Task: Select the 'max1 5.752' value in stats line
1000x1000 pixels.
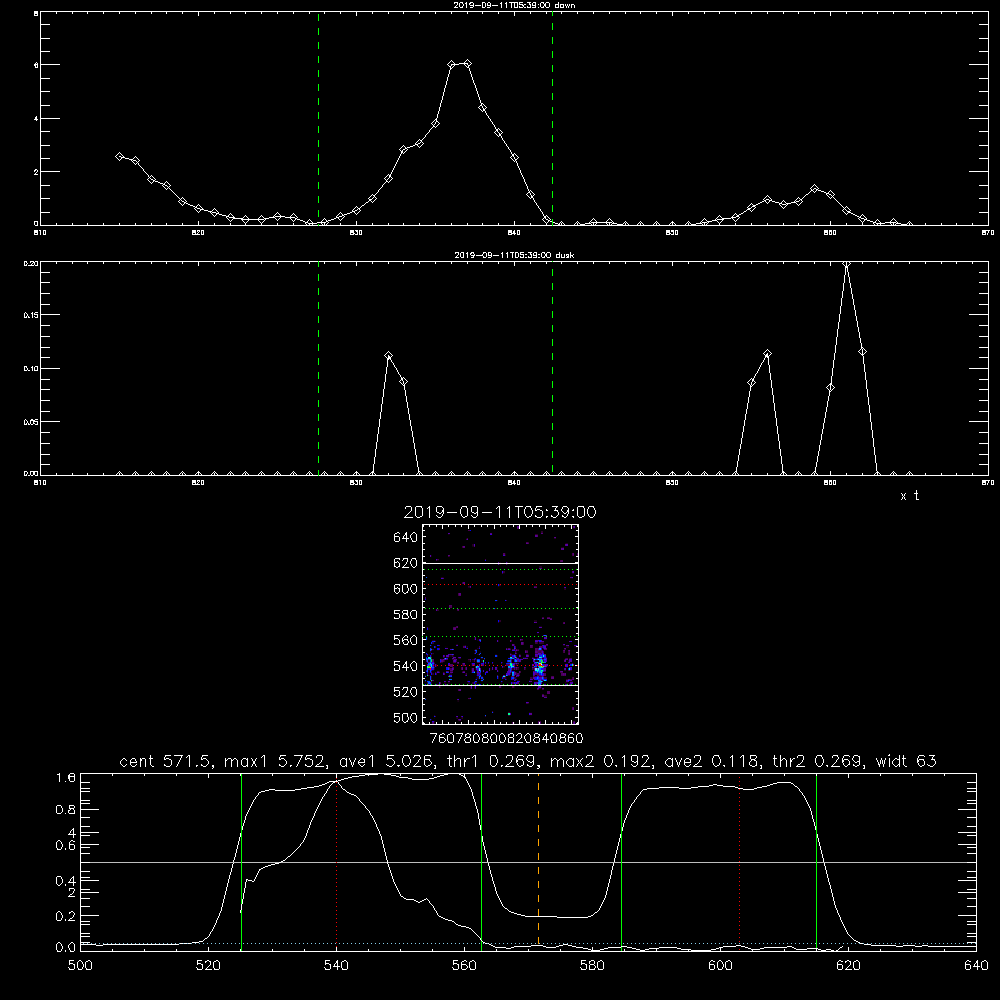Action: pos(274,761)
